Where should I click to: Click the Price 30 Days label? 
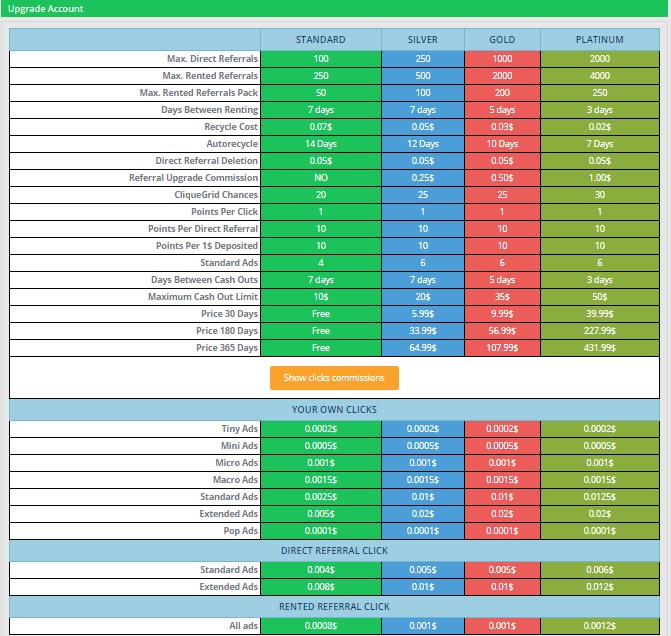(229, 314)
